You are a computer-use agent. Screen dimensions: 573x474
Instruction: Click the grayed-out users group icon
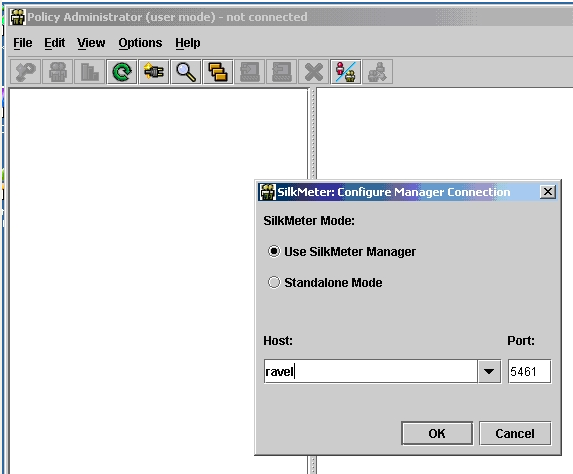[x=58, y=72]
